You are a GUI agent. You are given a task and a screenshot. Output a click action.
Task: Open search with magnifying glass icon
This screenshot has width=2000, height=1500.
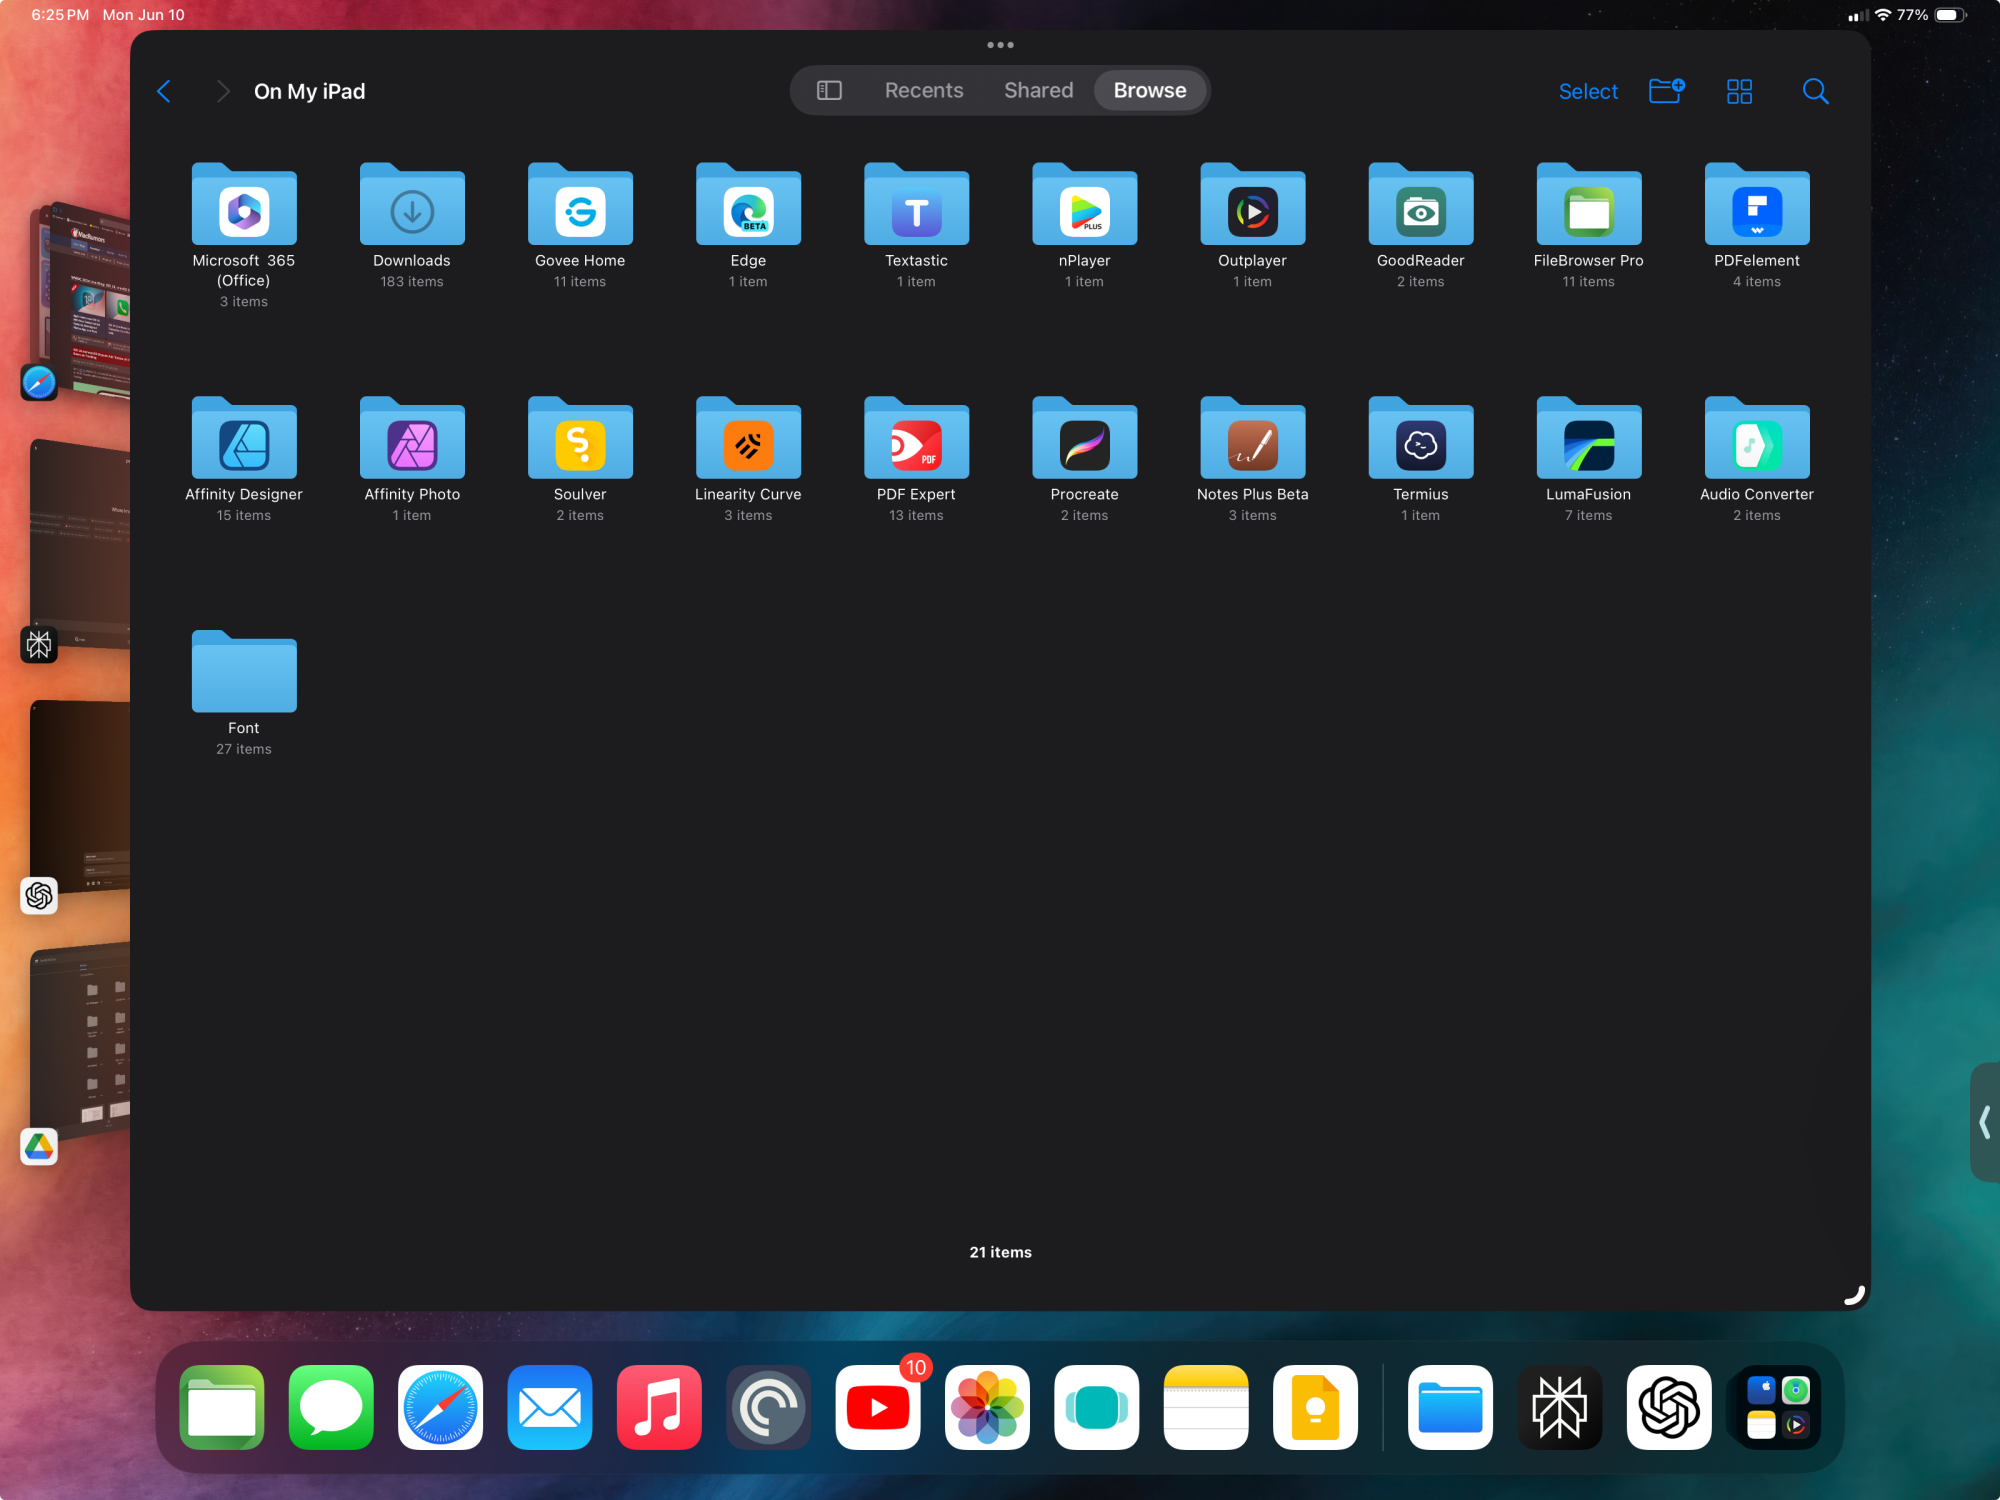[1815, 91]
